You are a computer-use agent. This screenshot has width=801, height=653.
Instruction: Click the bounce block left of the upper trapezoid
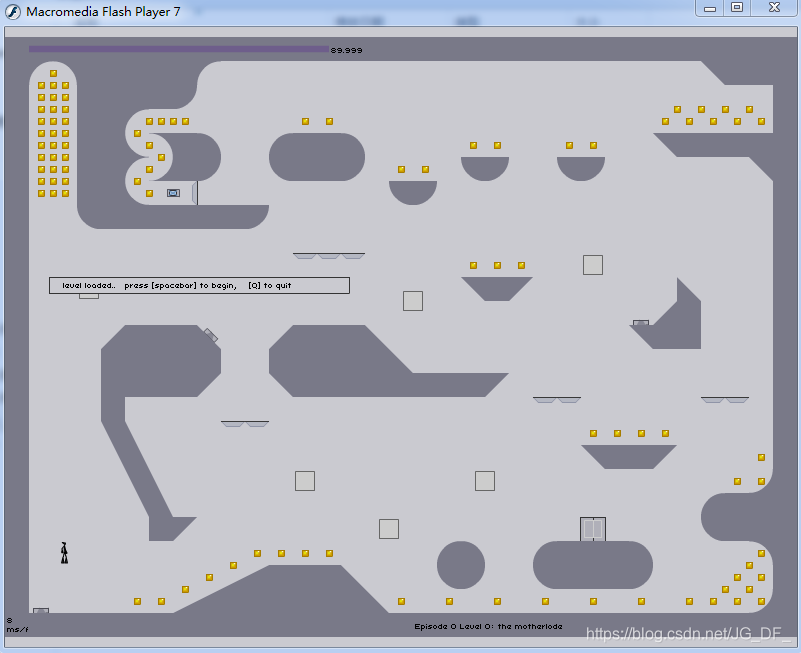pyautogui.click(x=413, y=301)
